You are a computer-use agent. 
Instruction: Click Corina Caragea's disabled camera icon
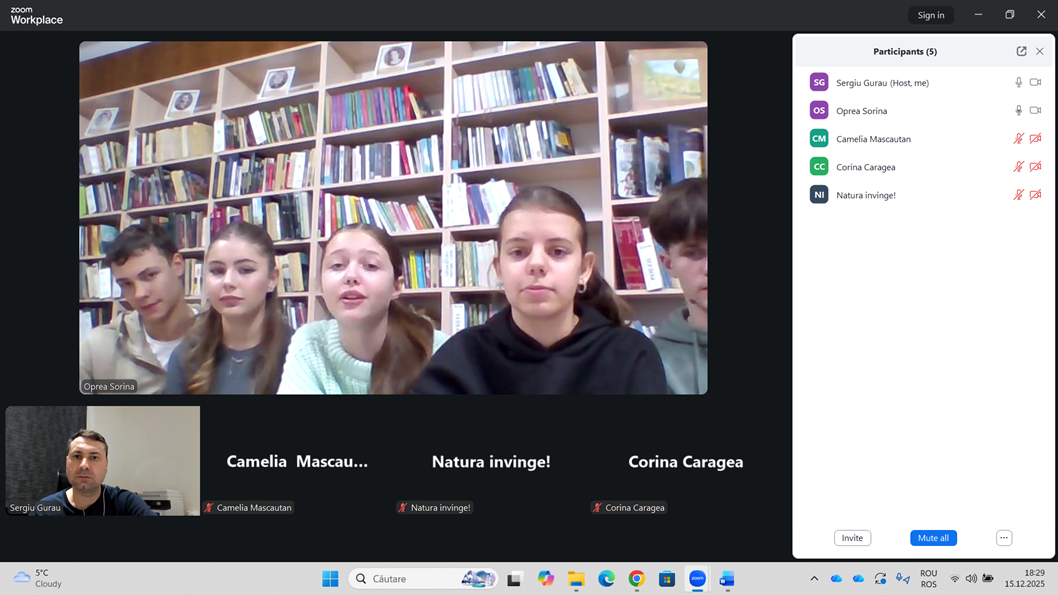coord(1035,167)
